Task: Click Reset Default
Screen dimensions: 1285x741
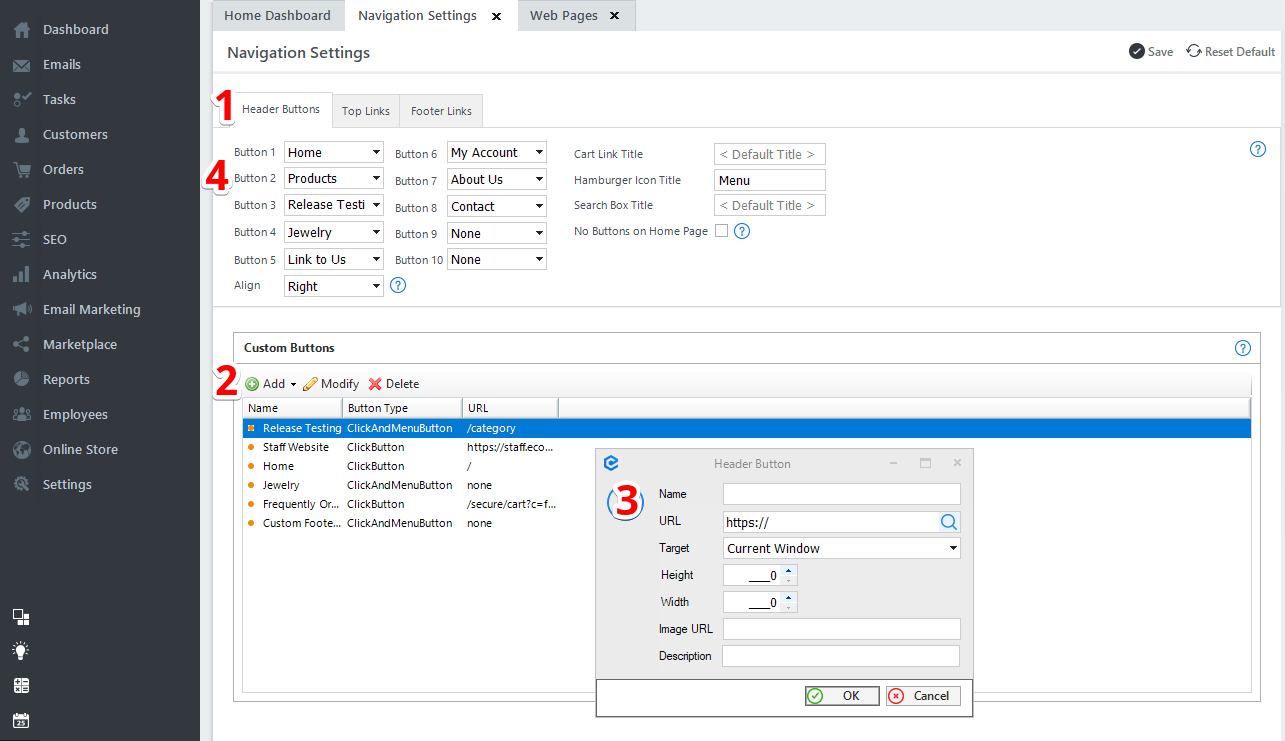Action: click(1231, 52)
